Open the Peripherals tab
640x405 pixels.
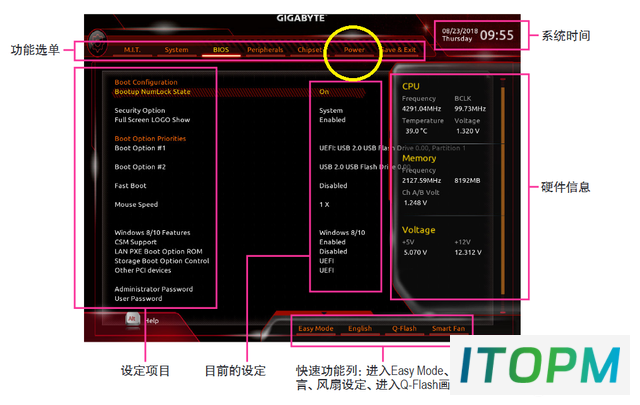coord(265,50)
